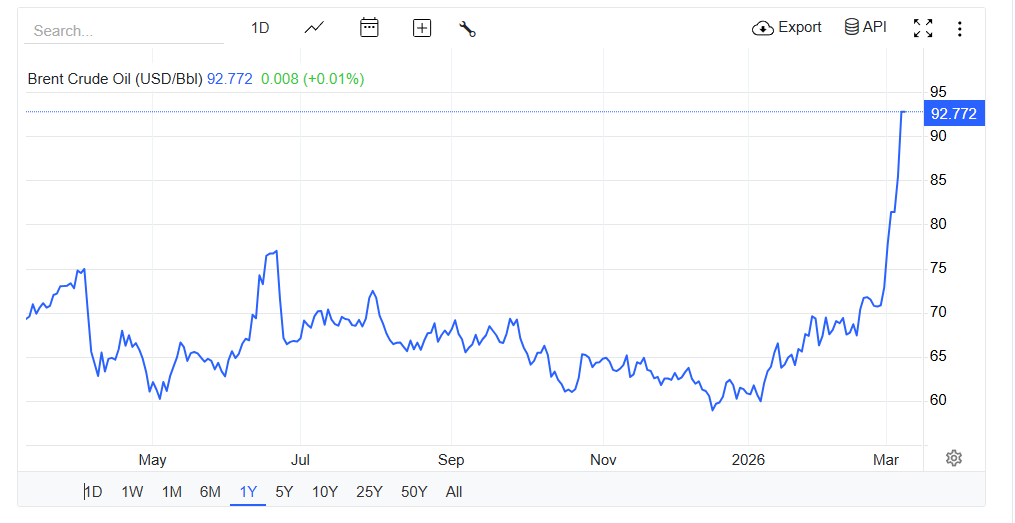Switch to 5Y time range
The image size is (1015, 523).
click(285, 491)
